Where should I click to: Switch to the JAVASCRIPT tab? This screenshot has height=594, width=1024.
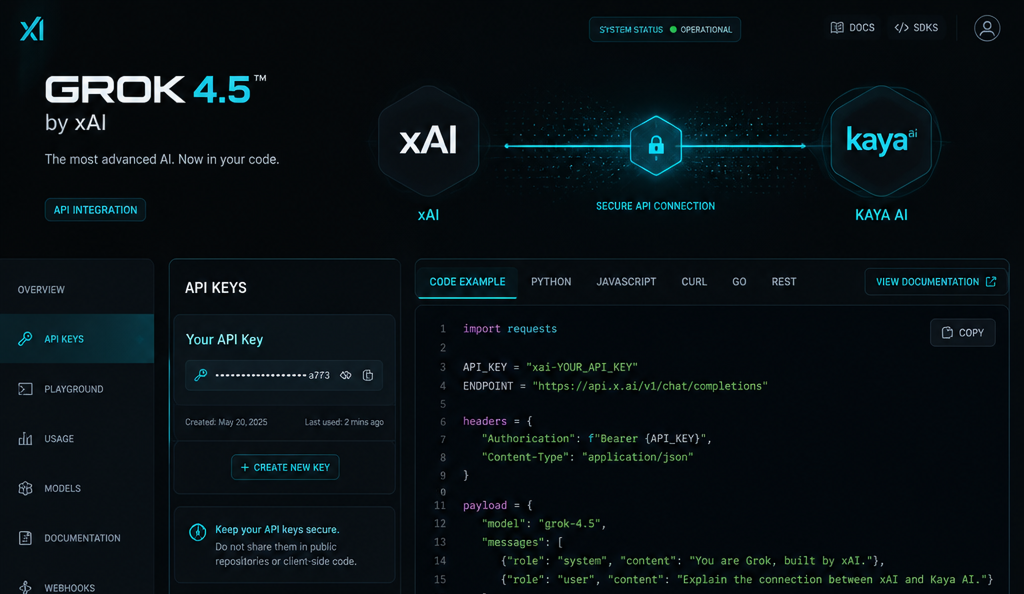point(626,282)
